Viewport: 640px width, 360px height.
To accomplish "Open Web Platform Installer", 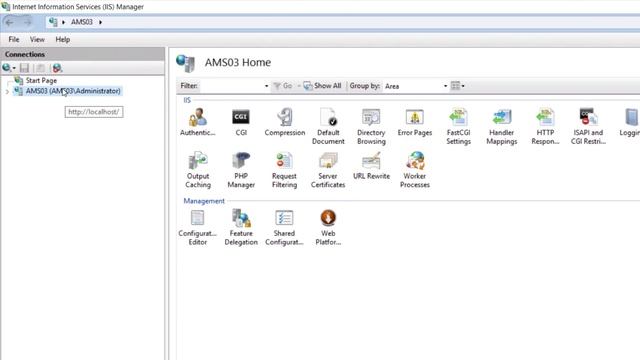I will [x=328, y=227].
